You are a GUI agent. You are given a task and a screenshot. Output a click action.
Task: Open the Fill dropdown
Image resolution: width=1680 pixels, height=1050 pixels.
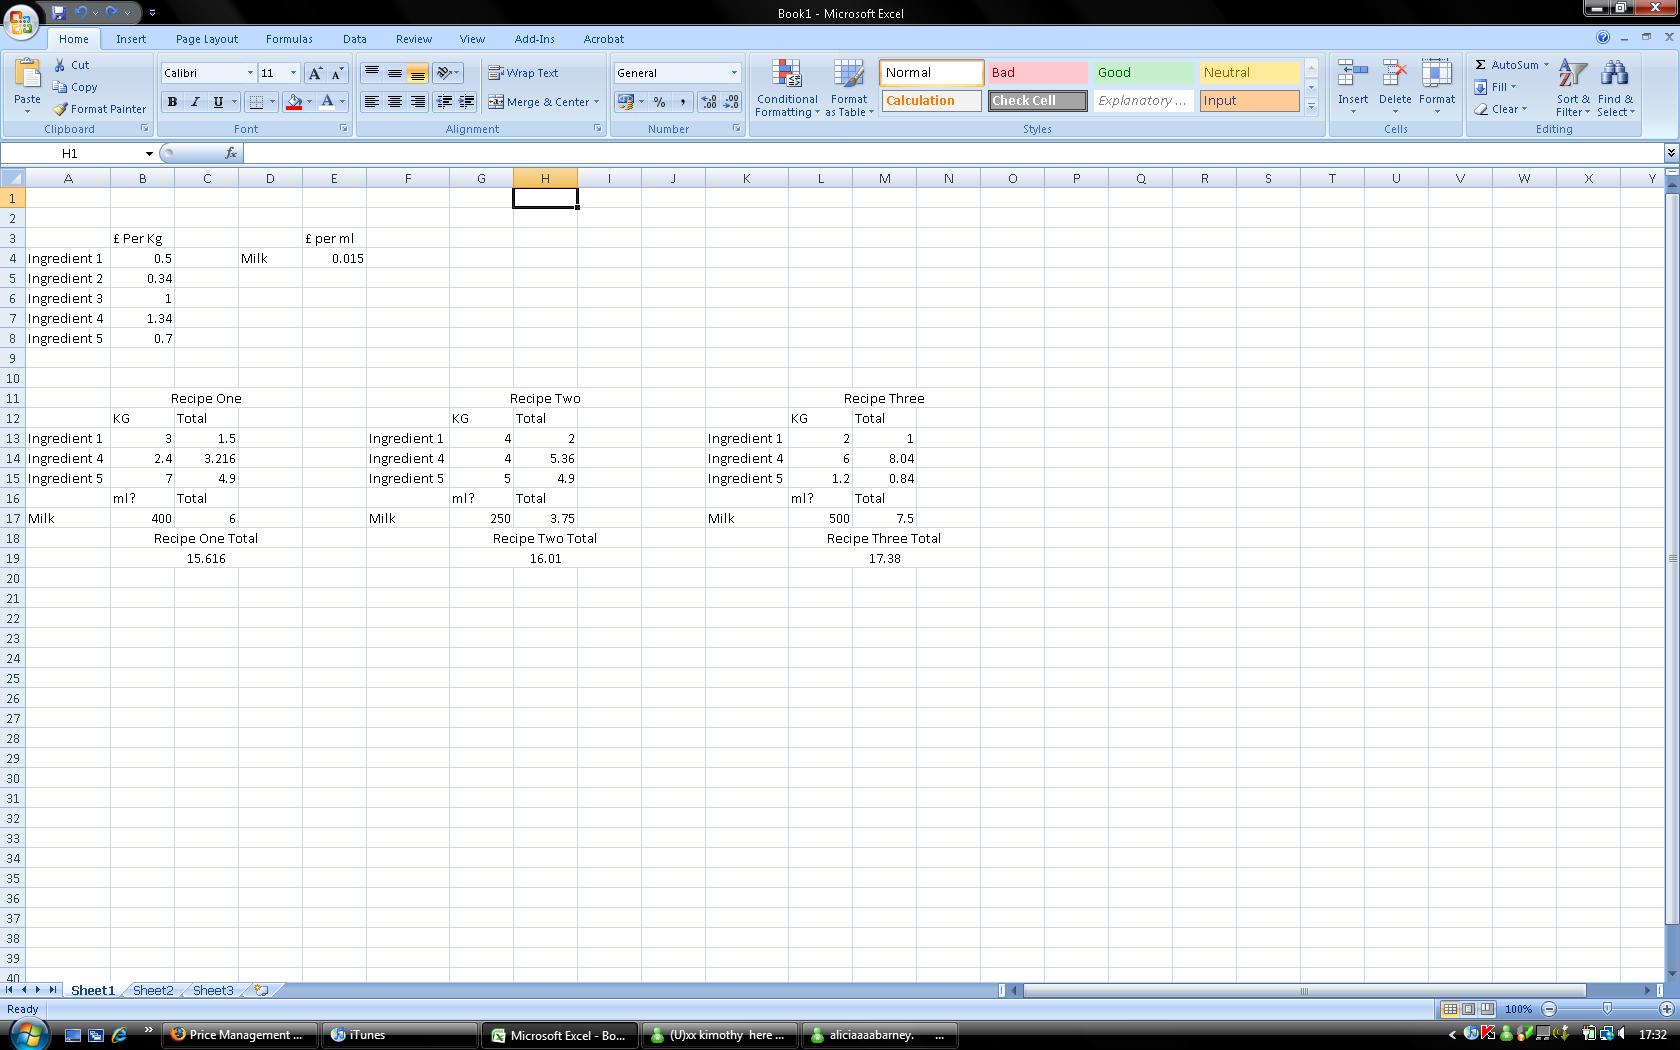1496,87
